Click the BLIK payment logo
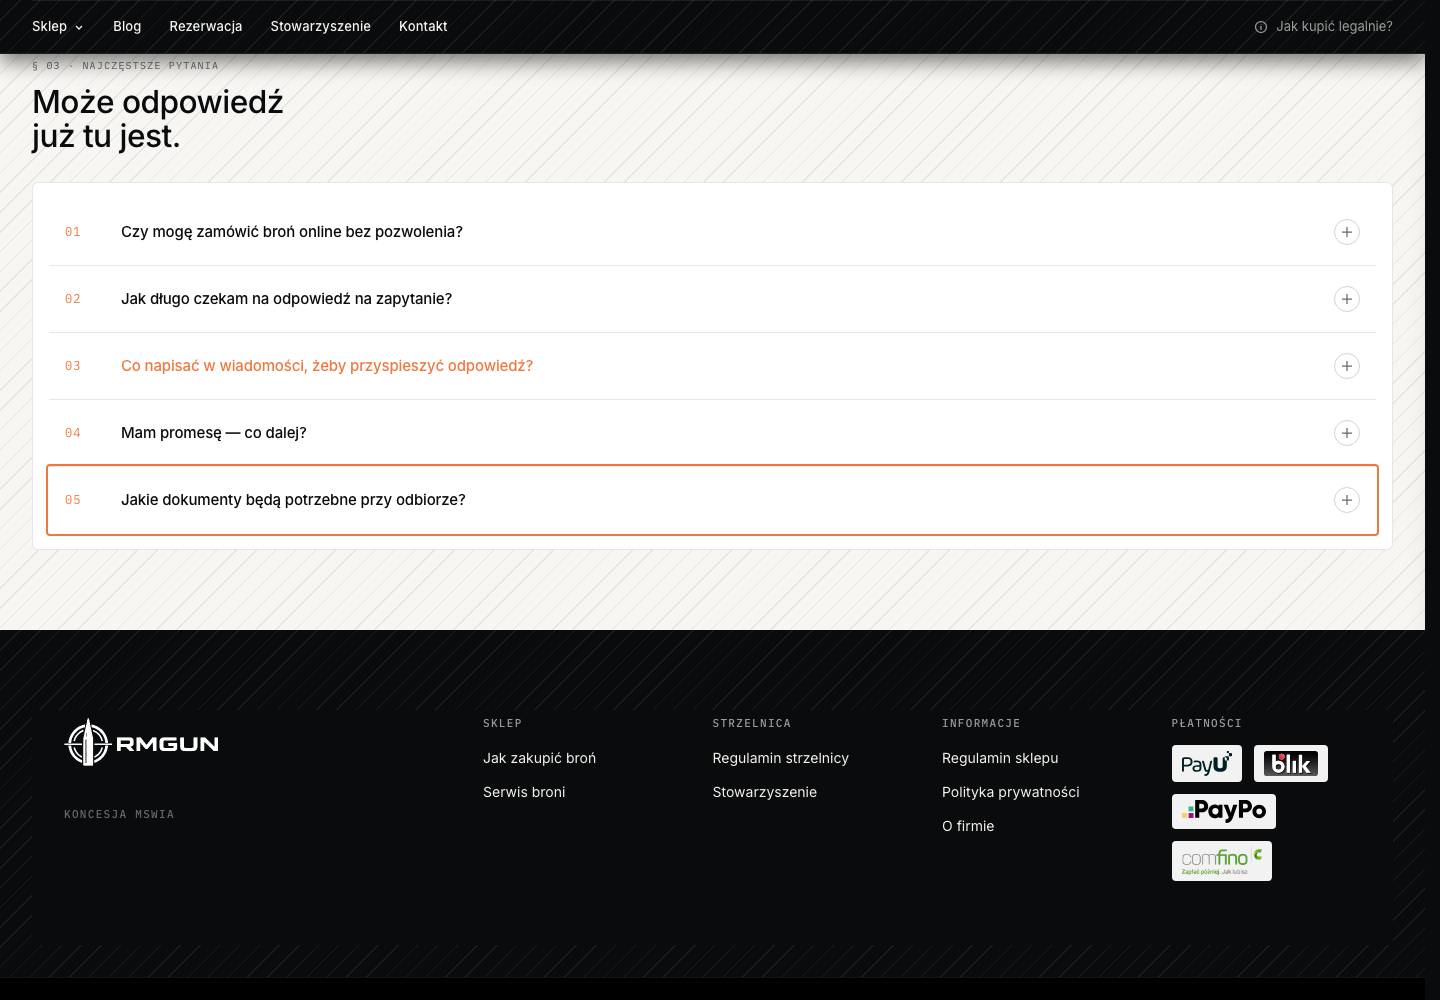 coord(1290,764)
